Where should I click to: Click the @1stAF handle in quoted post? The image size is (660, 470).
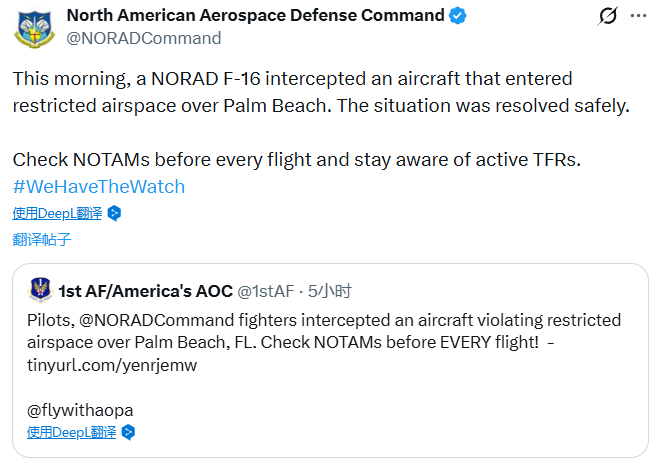tap(266, 291)
